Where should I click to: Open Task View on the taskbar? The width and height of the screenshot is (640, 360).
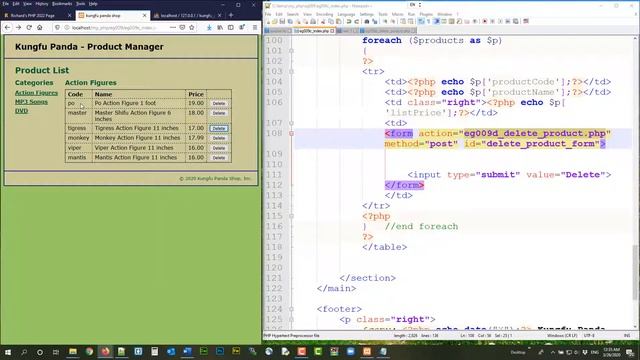point(56,352)
